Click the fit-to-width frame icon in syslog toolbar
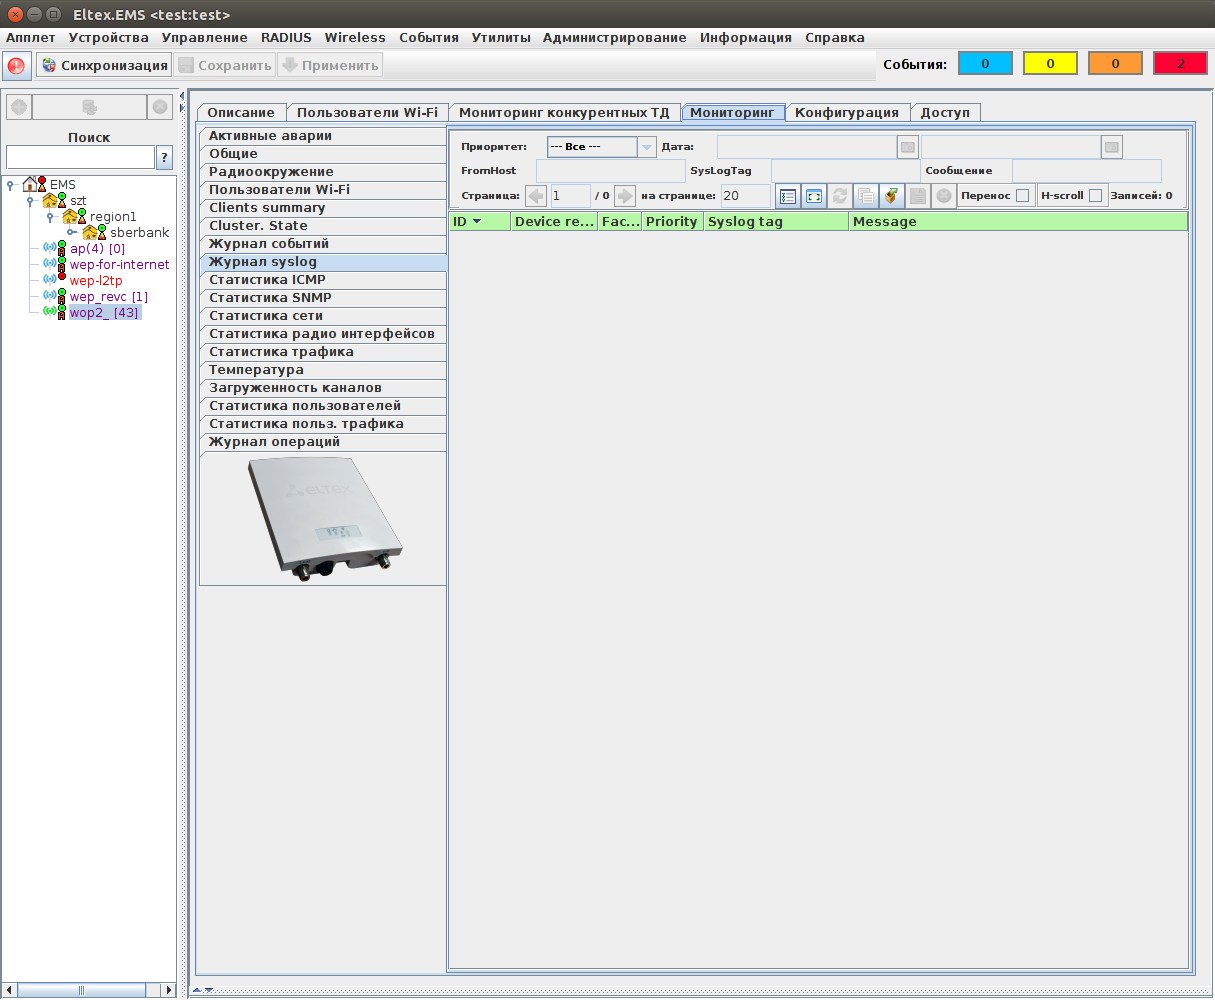 814,196
